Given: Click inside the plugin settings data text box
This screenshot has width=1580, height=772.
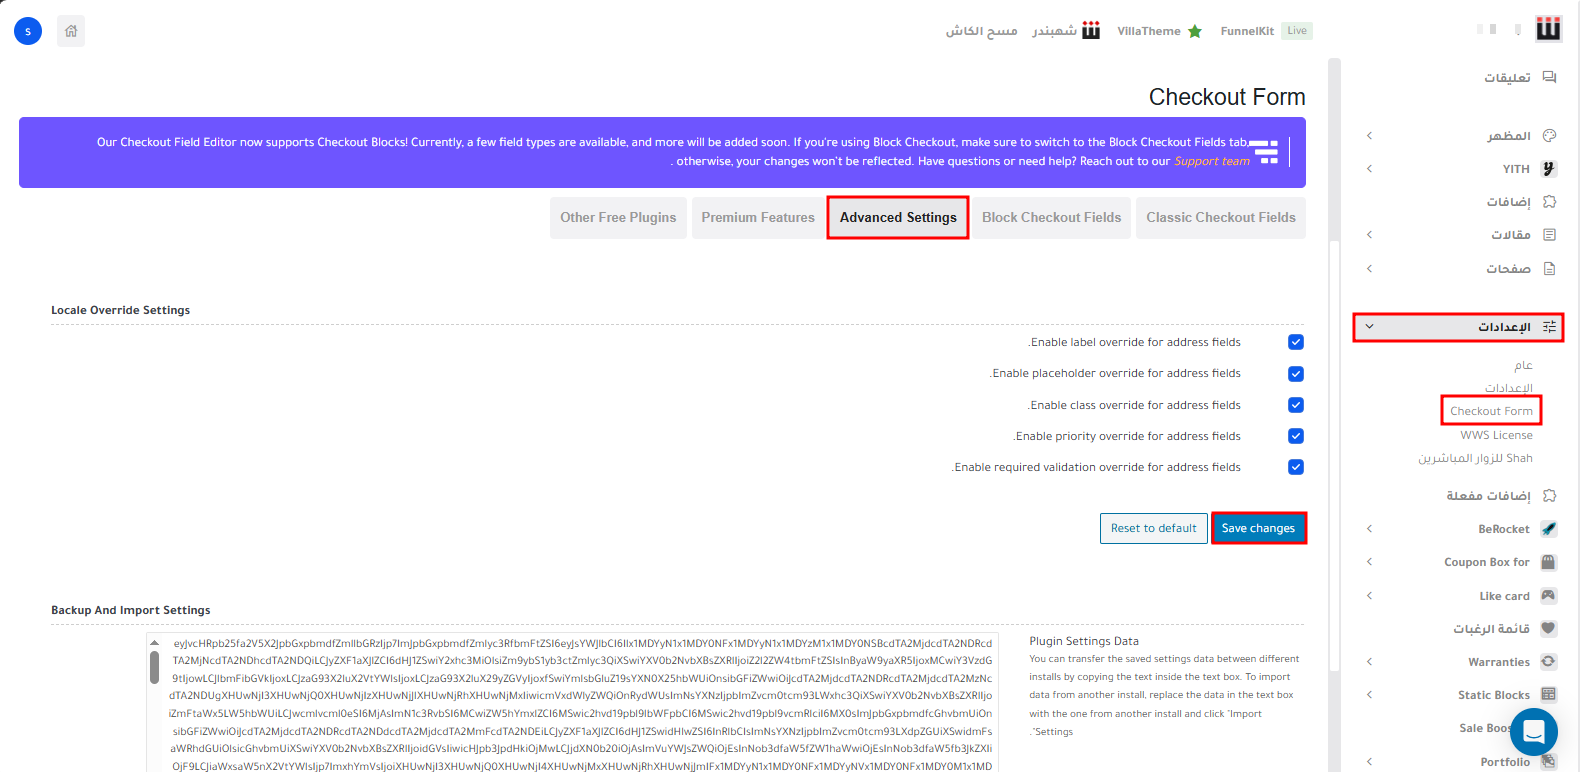Looking at the screenshot, I should (x=580, y=700).
